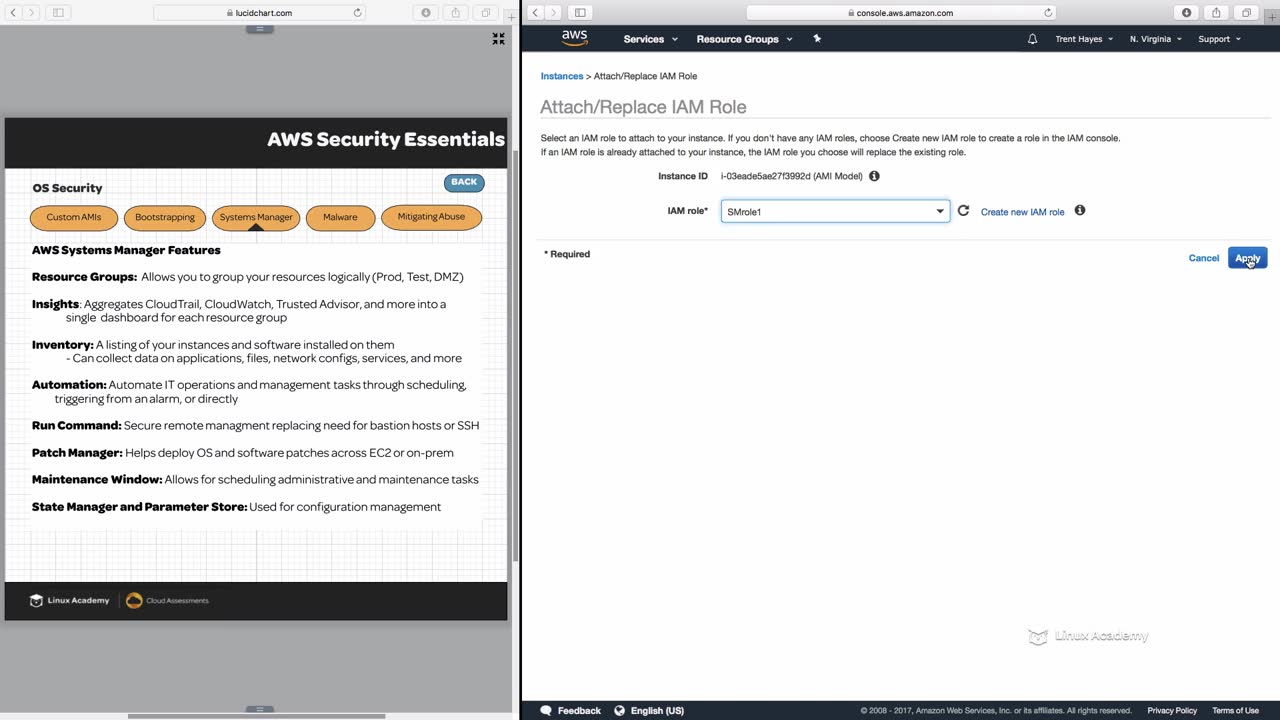
Task: Show sidebar in the AWS console Safari window
Action: (580, 13)
